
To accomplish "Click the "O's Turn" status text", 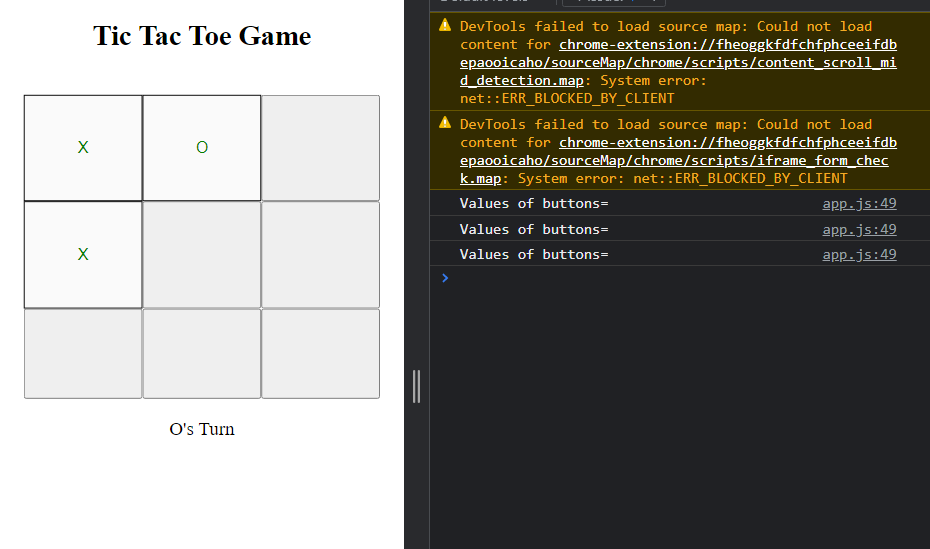I will coord(202,429).
